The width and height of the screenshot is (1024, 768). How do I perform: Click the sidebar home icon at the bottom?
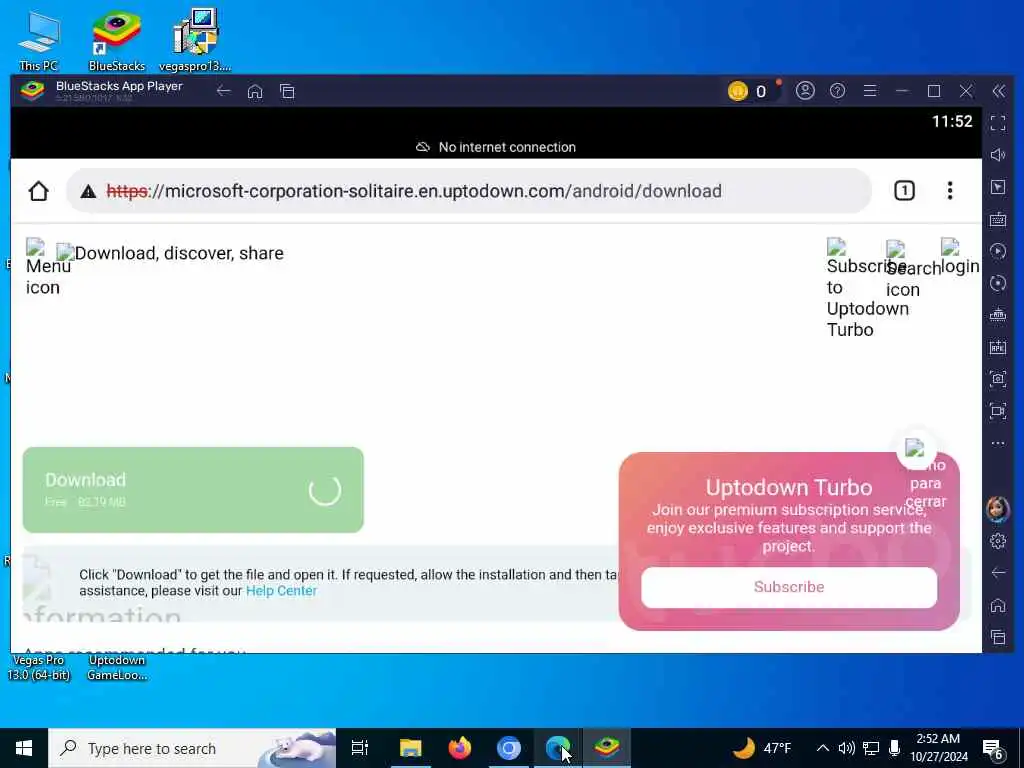[998, 605]
